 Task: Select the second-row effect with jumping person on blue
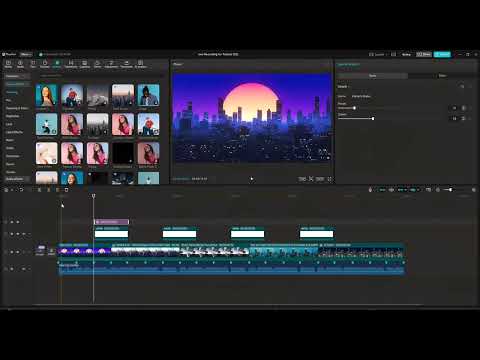pos(47,124)
